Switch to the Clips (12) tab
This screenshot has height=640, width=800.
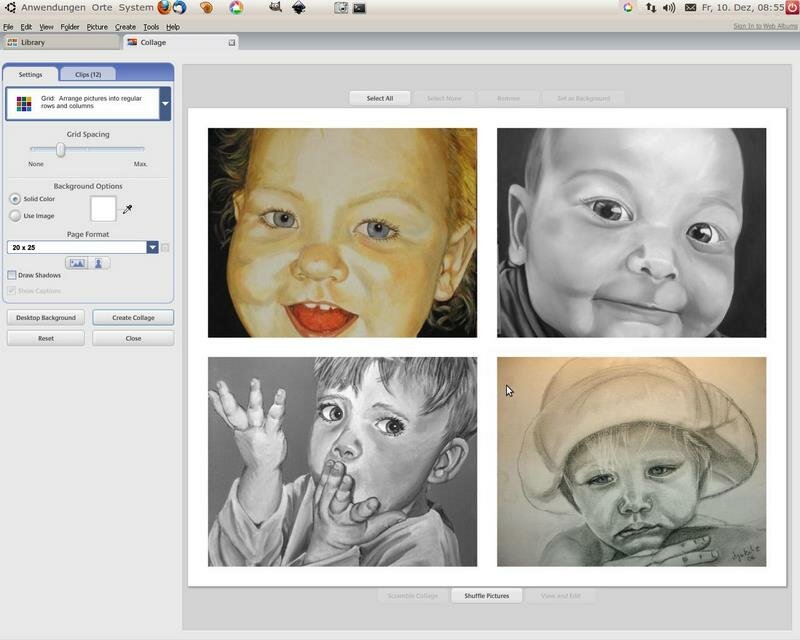pos(88,75)
